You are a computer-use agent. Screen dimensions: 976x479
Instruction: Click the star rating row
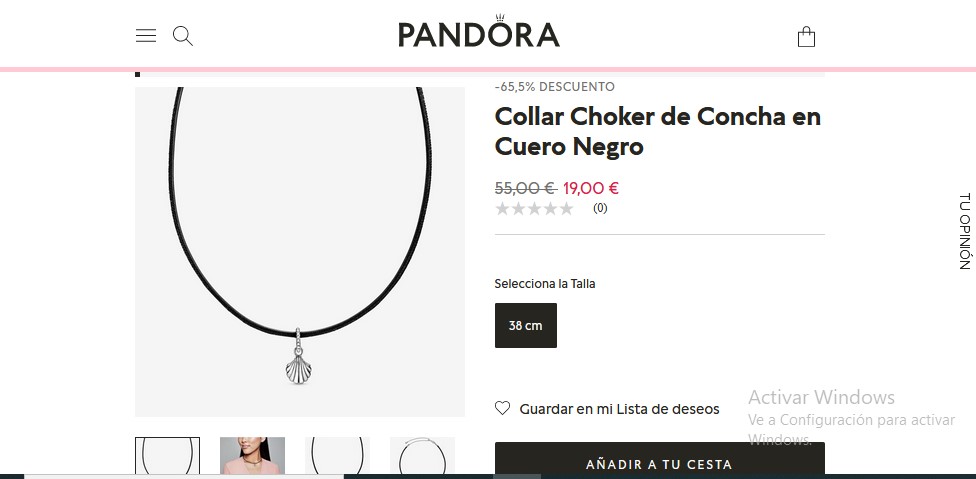[534, 209]
